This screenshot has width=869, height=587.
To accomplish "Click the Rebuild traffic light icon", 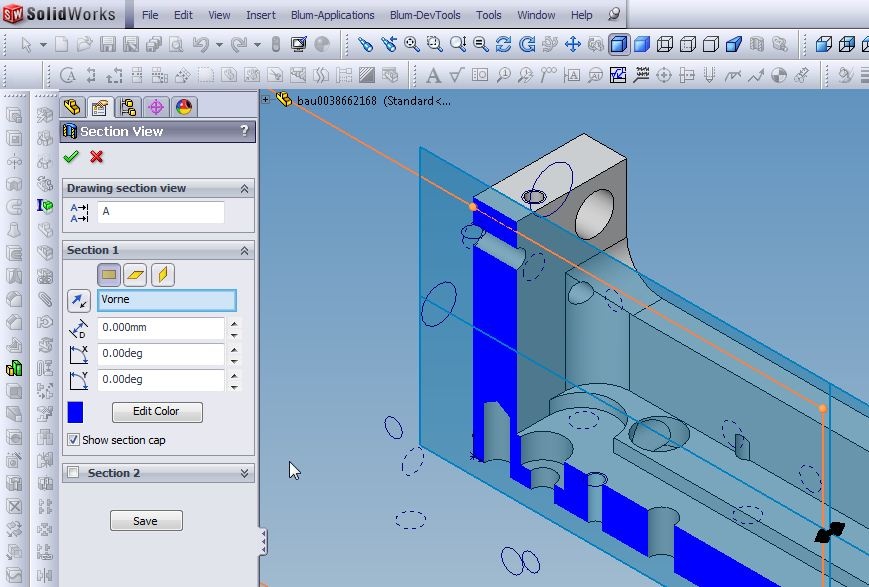I will (275, 44).
